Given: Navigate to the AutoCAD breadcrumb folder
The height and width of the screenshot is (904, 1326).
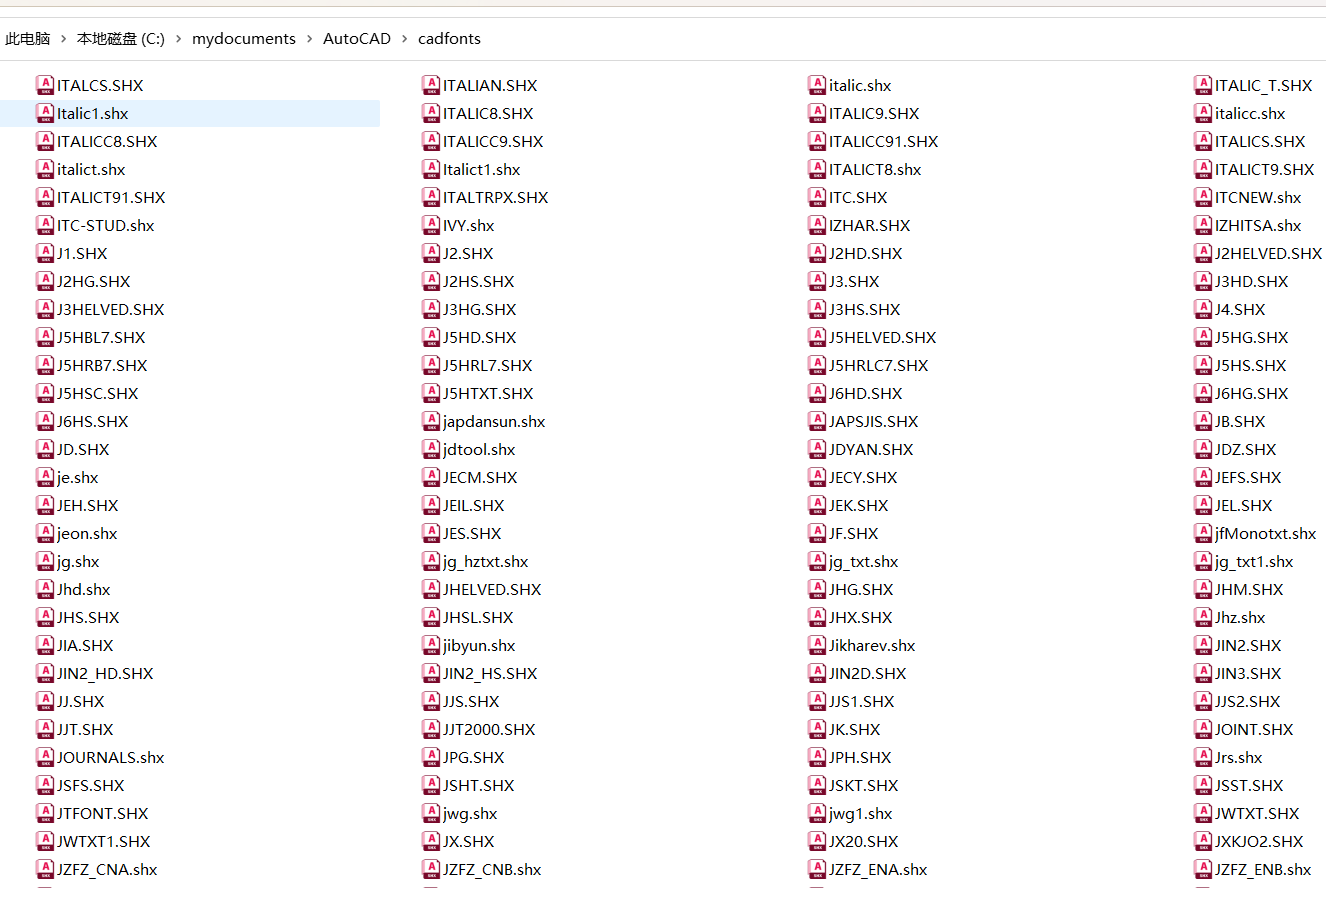Looking at the screenshot, I should point(356,39).
